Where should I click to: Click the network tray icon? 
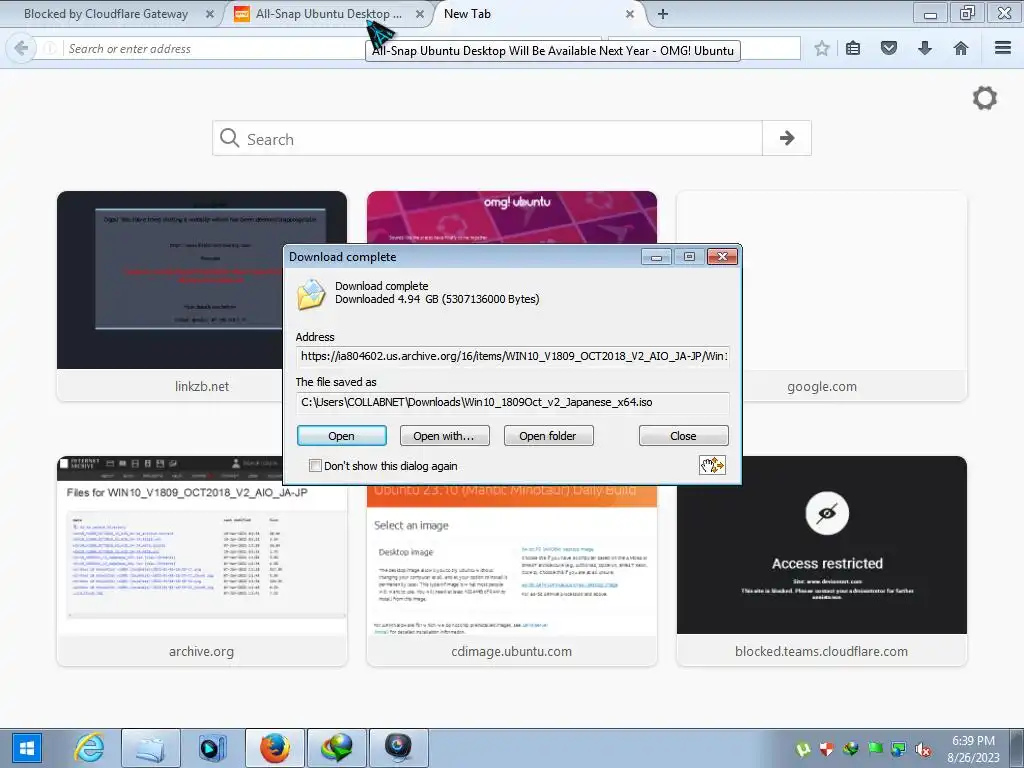[x=899, y=749]
